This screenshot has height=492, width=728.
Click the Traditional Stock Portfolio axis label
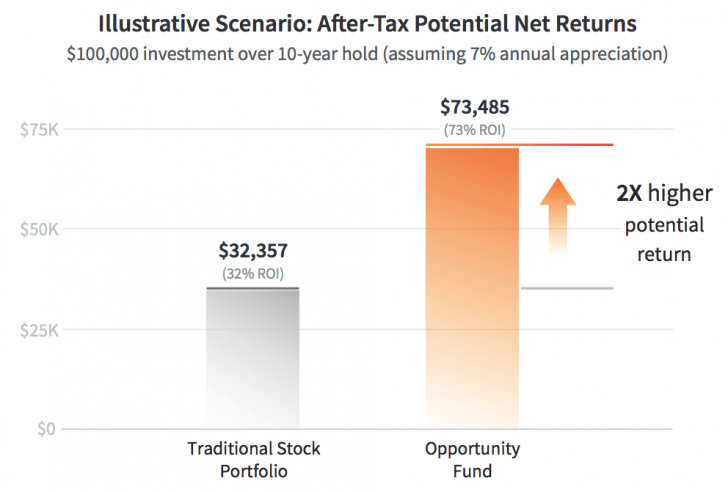pos(254,458)
